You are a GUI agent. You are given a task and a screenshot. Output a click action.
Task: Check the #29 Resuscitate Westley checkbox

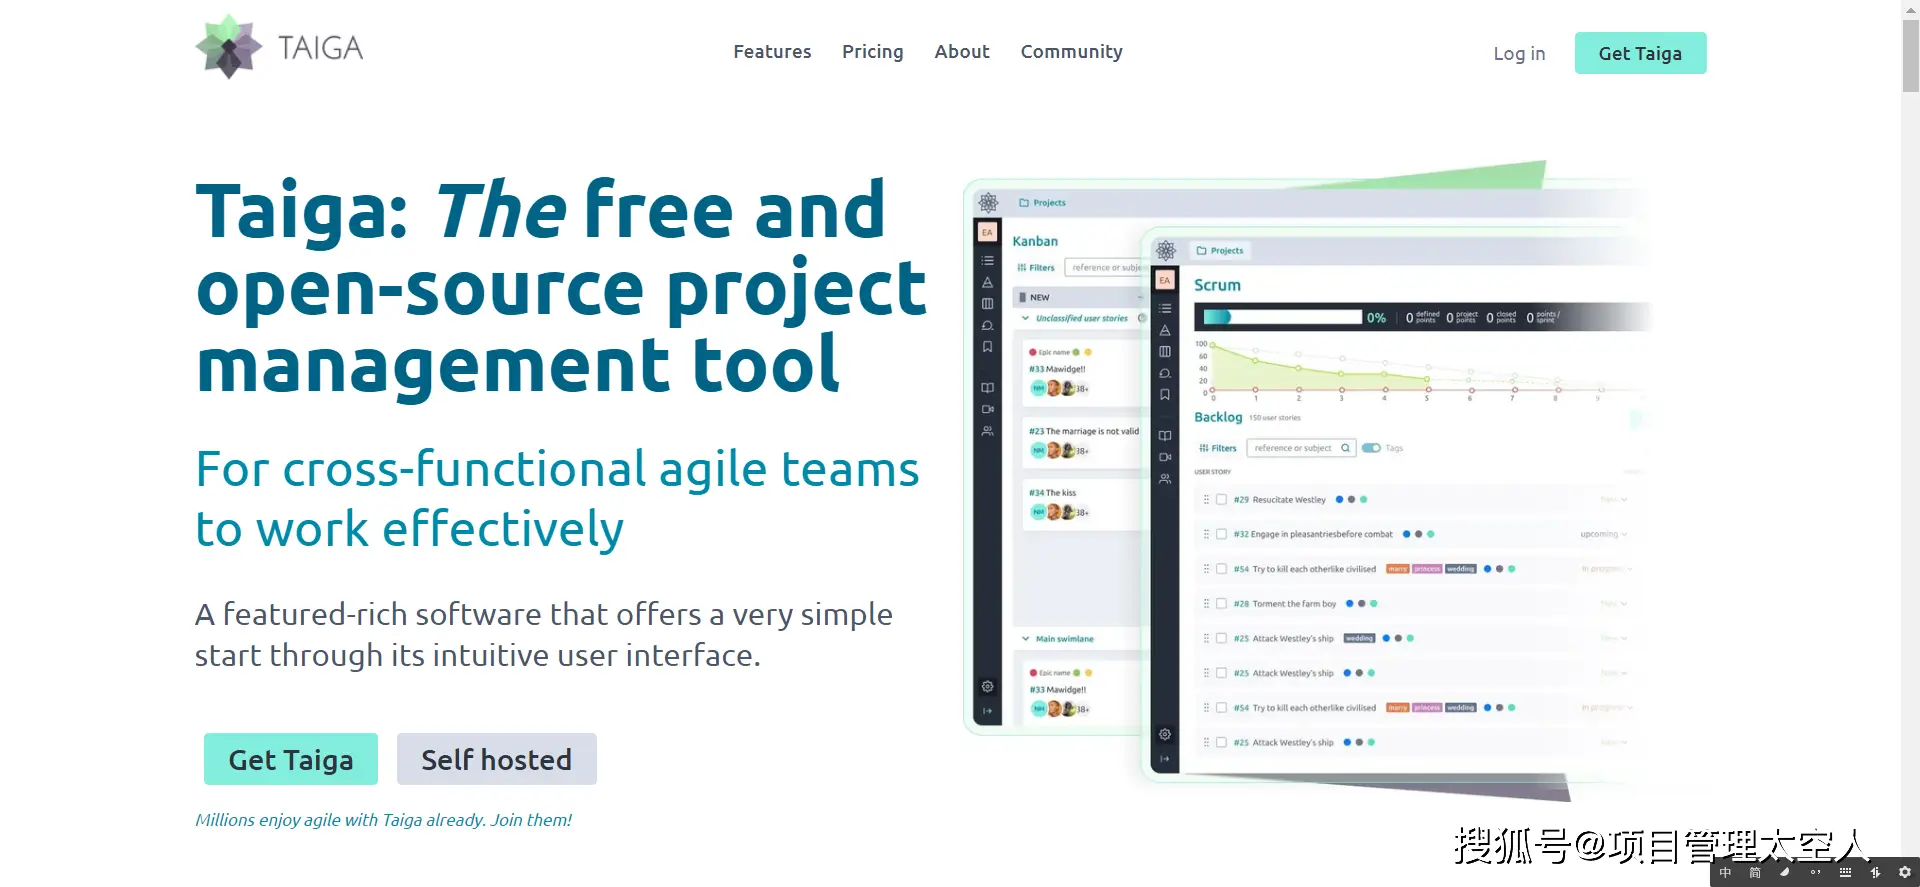pyautogui.click(x=1221, y=499)
